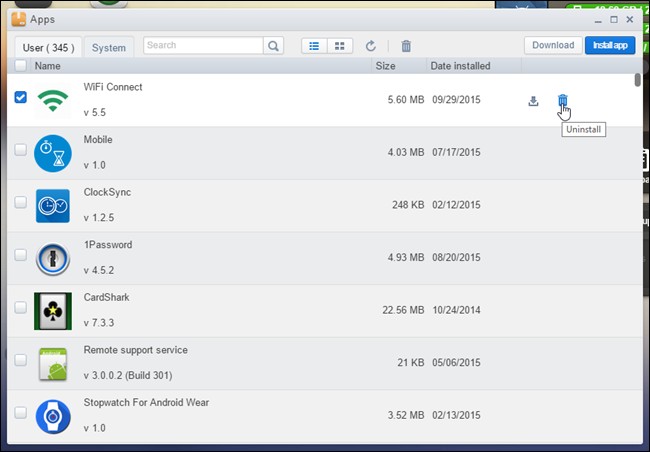Image resolution: width=650 pixels, height=452 pixels.
Task: Close the Apps window
Action: coord(630,19)
